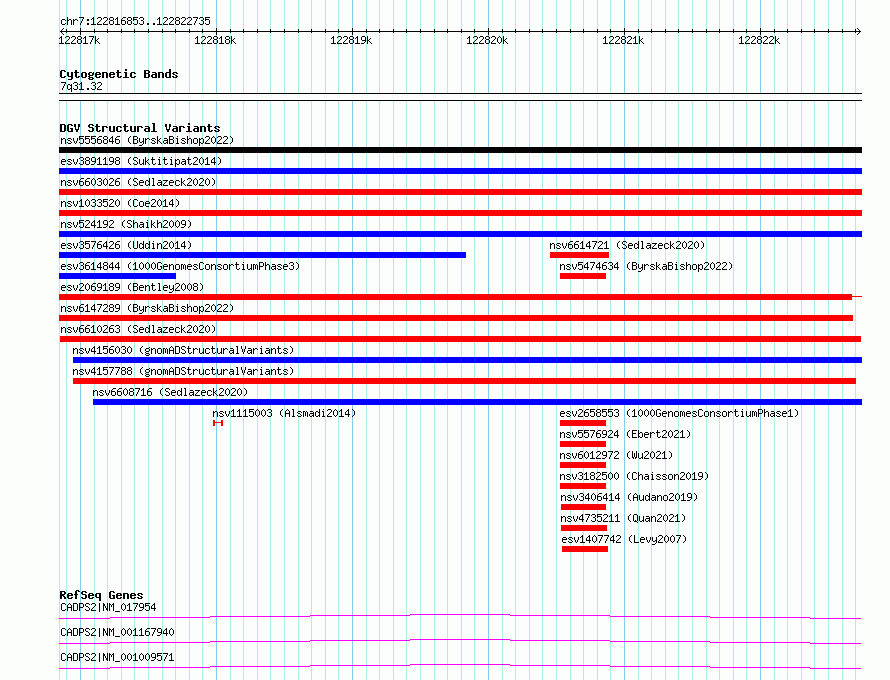The height and width of the screenshot is (680, 890).
Task: Open nsv3406414 (Audano2019) label
Action: tap(629, 497)
